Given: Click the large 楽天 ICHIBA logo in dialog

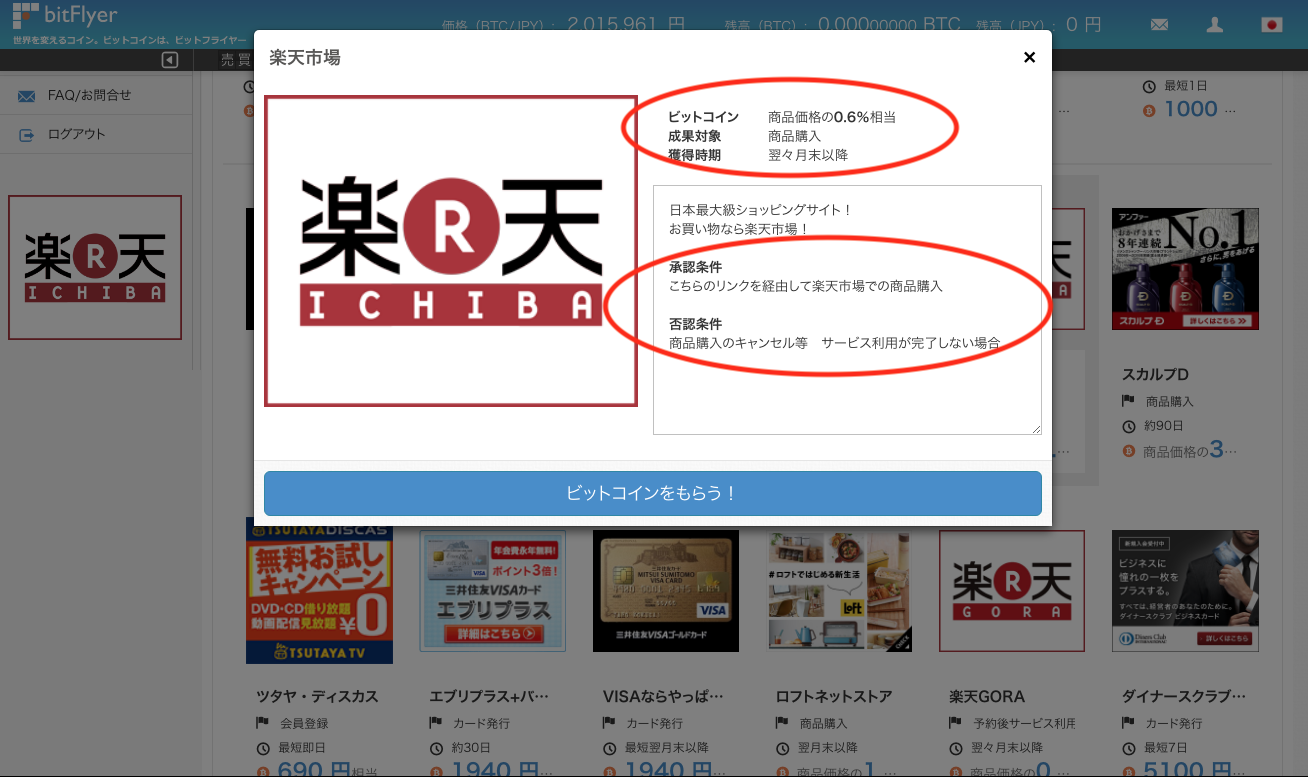Looking at the screenshot, I should click(451, 251).
